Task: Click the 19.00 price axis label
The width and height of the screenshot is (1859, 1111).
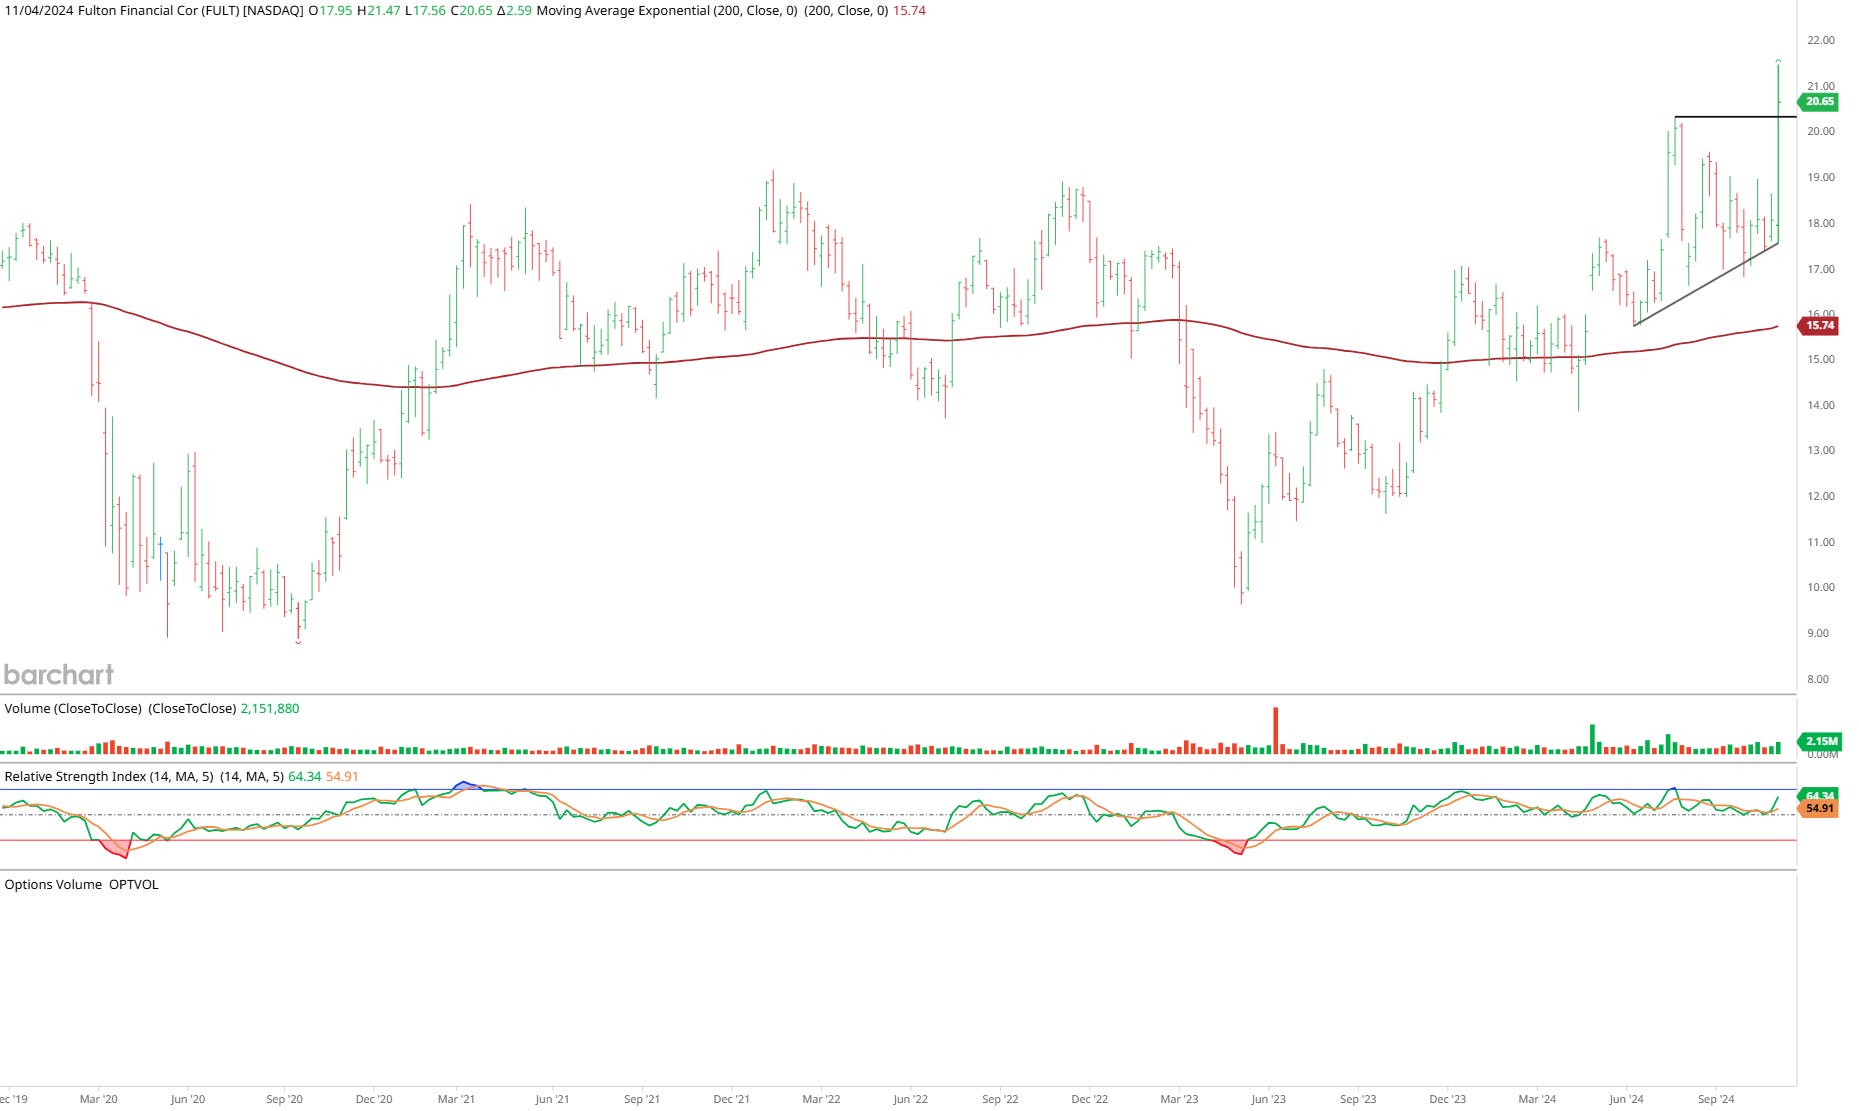Action: tap(1821, 177)
